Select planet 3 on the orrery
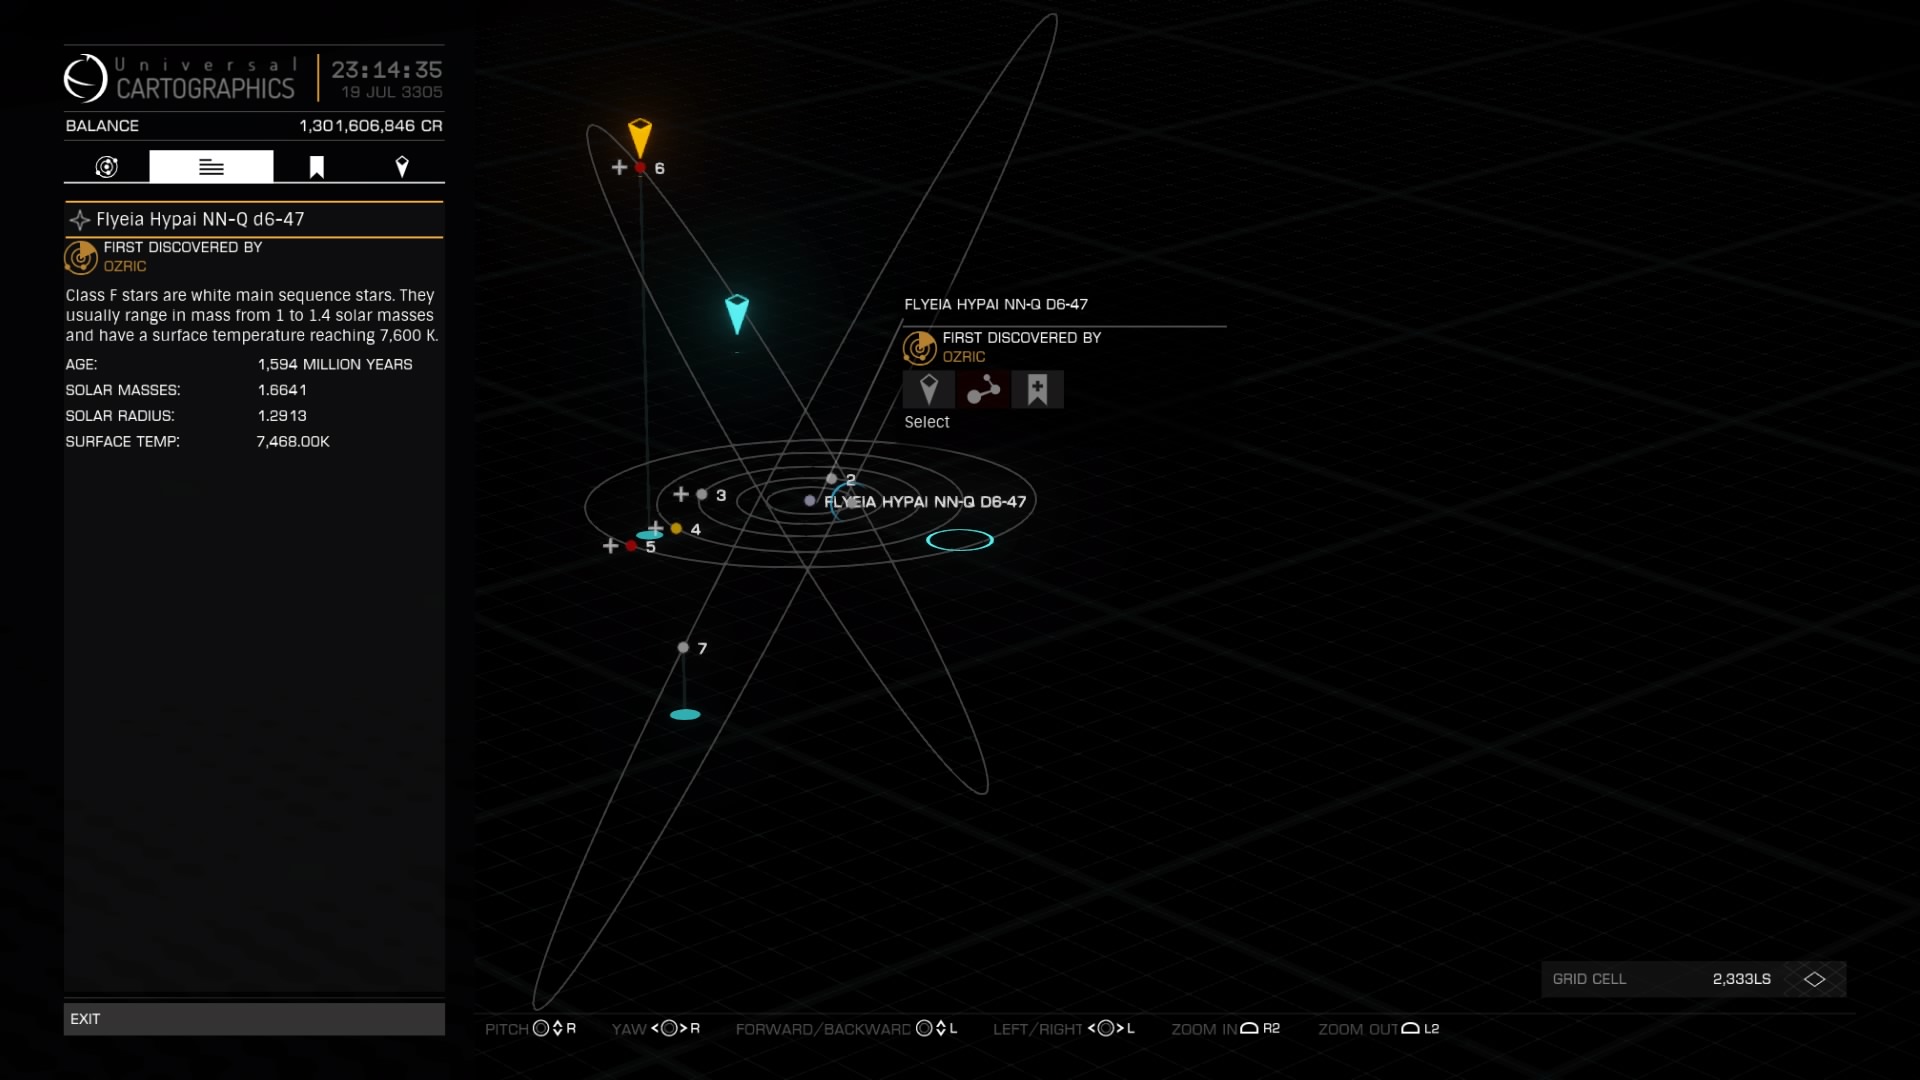 702,494
